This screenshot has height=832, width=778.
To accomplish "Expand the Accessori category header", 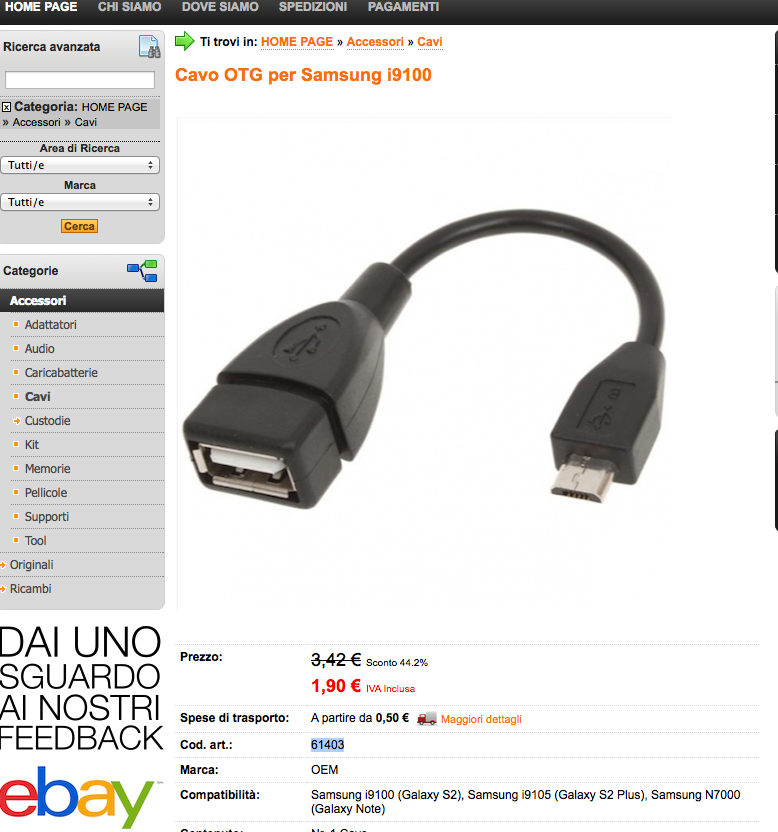I will click(x=82, y=300).
